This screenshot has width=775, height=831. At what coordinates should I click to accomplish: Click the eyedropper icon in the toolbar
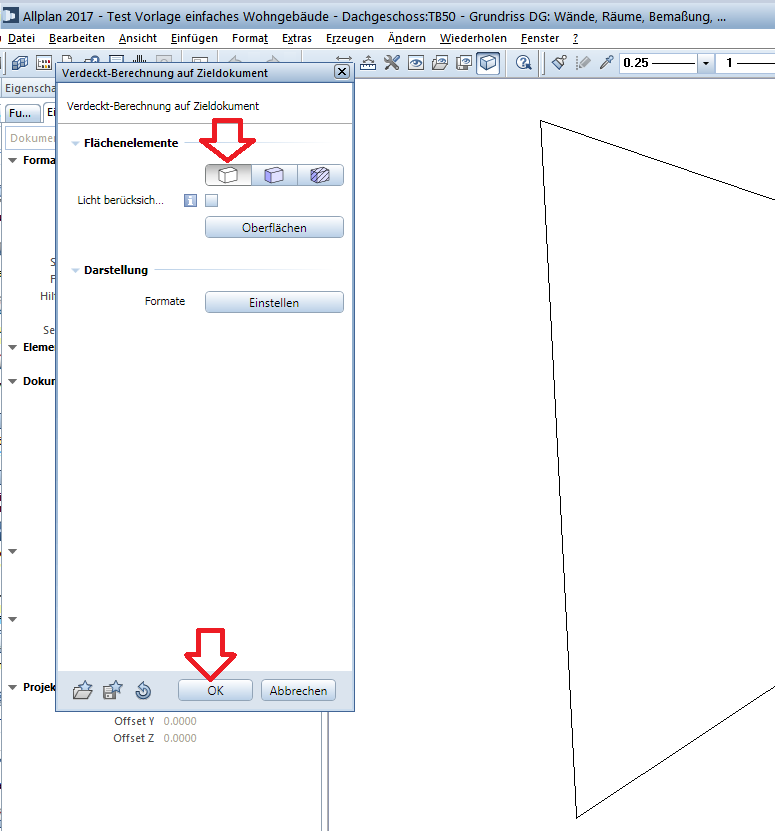point(605,63)
